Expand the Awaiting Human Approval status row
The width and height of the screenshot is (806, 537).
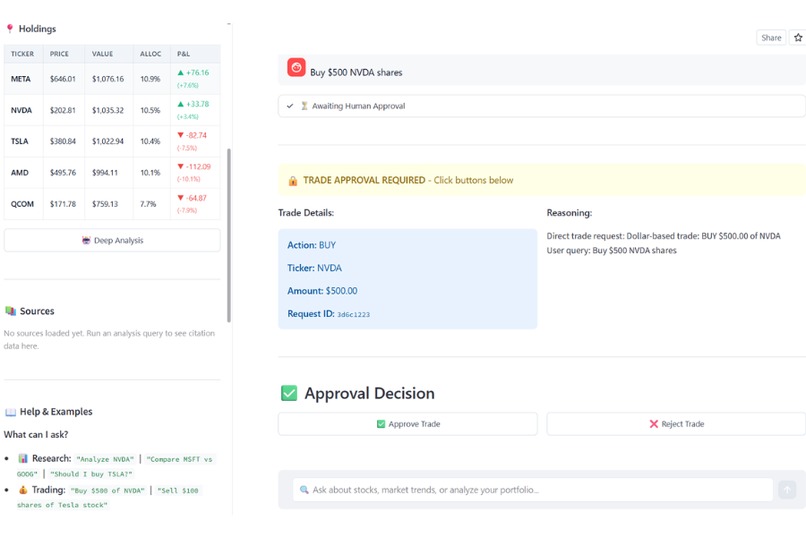click(542, 106)
